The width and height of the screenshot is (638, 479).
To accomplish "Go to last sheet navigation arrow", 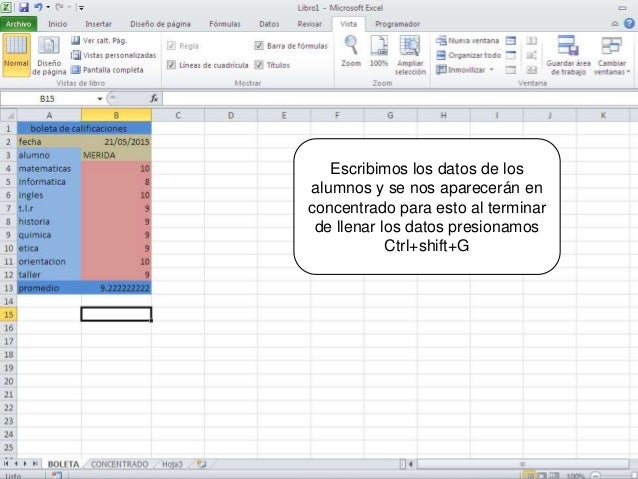I will (x=35, y=464).
